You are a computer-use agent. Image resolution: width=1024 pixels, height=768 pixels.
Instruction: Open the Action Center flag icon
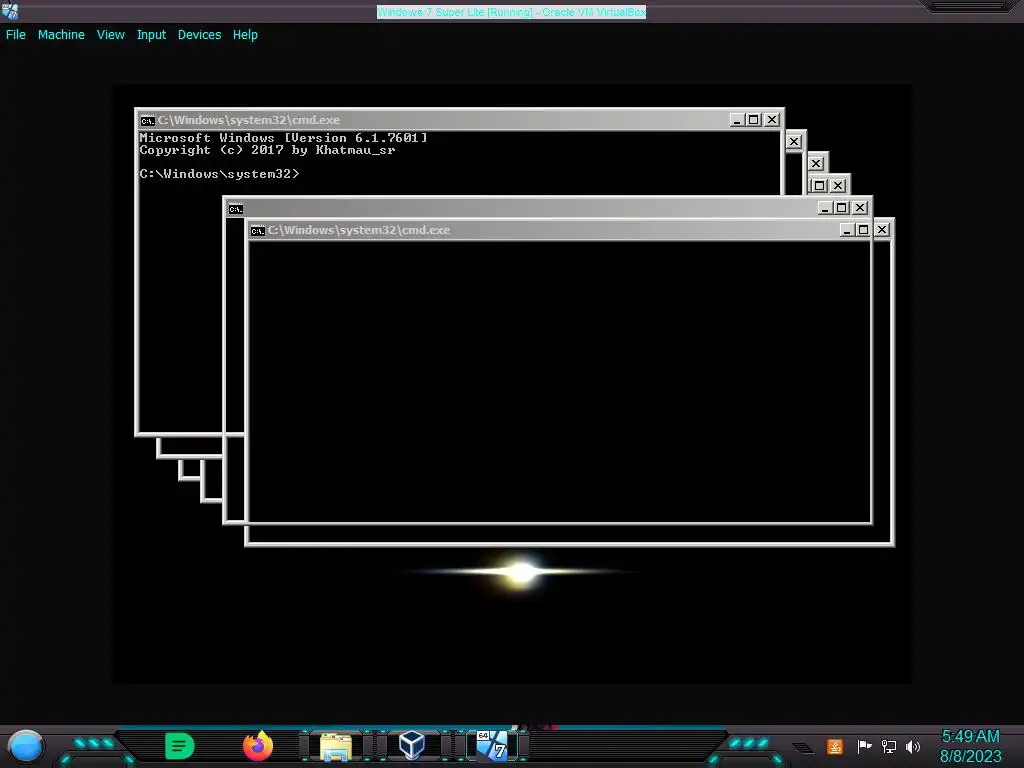tap(864, 746)
